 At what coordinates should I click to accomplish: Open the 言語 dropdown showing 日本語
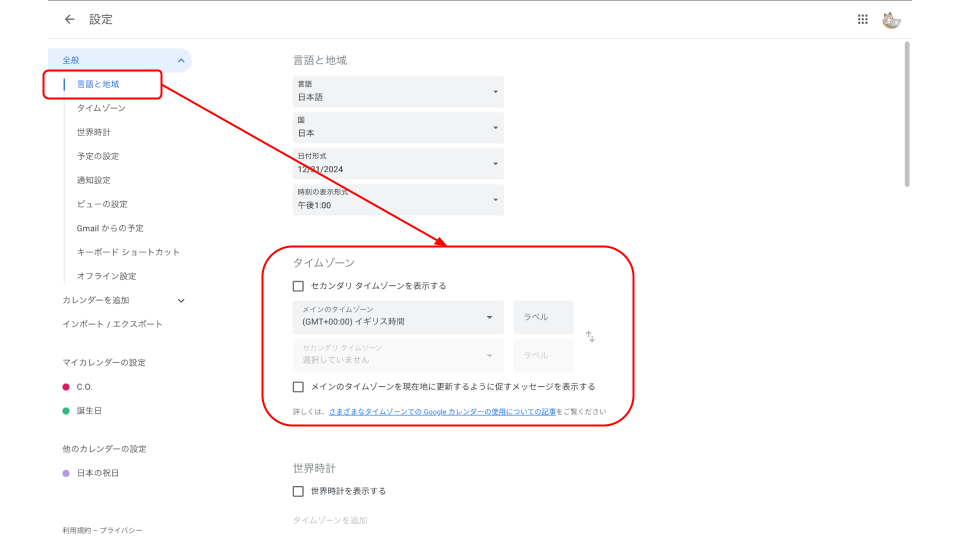398,92
